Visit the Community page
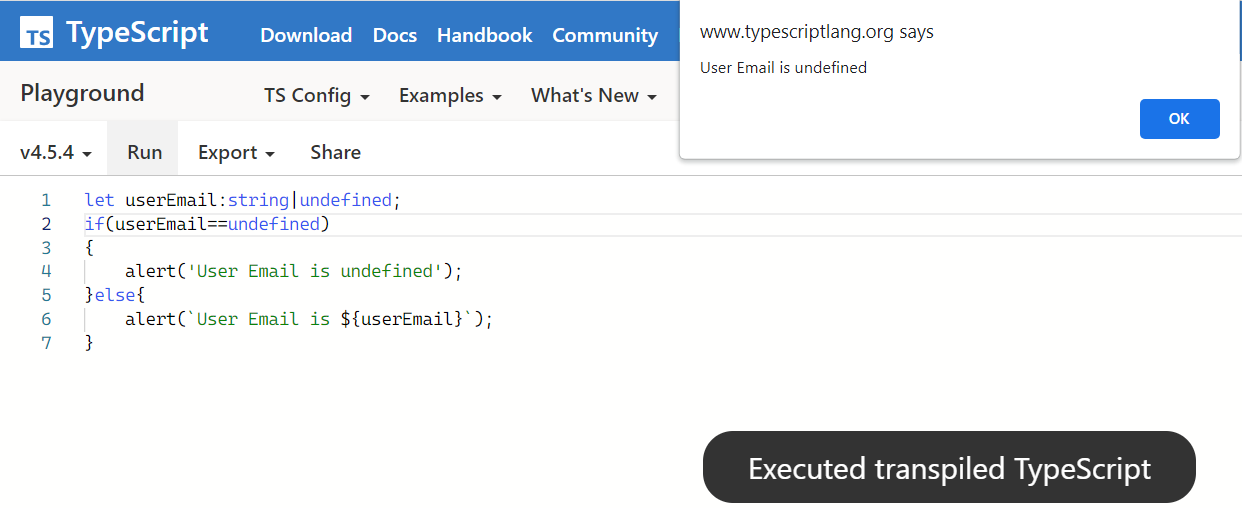This screenshot has width=1242, height=508. pos(605,35)
